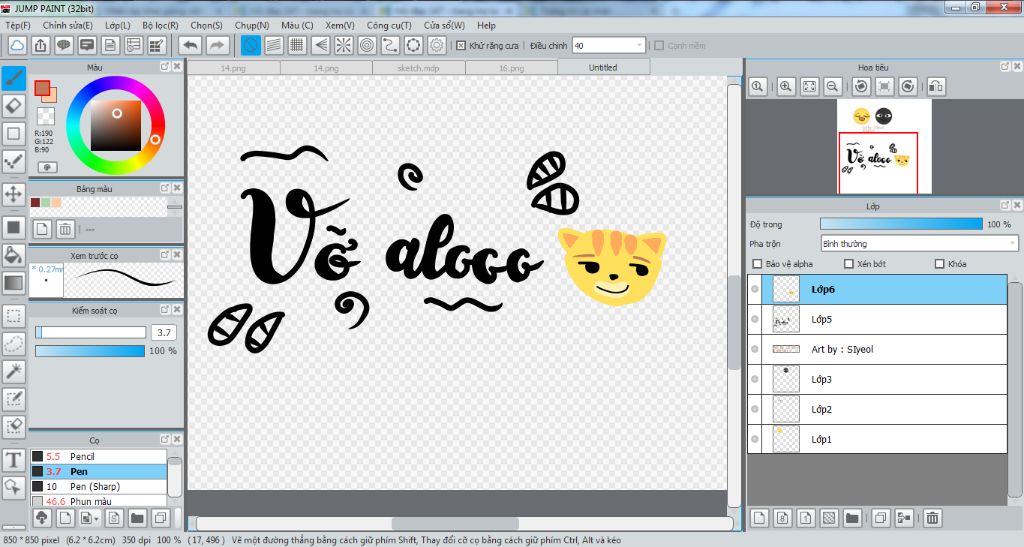
Task: Add new color to Bảng màu palette
Action: (42, 229)
